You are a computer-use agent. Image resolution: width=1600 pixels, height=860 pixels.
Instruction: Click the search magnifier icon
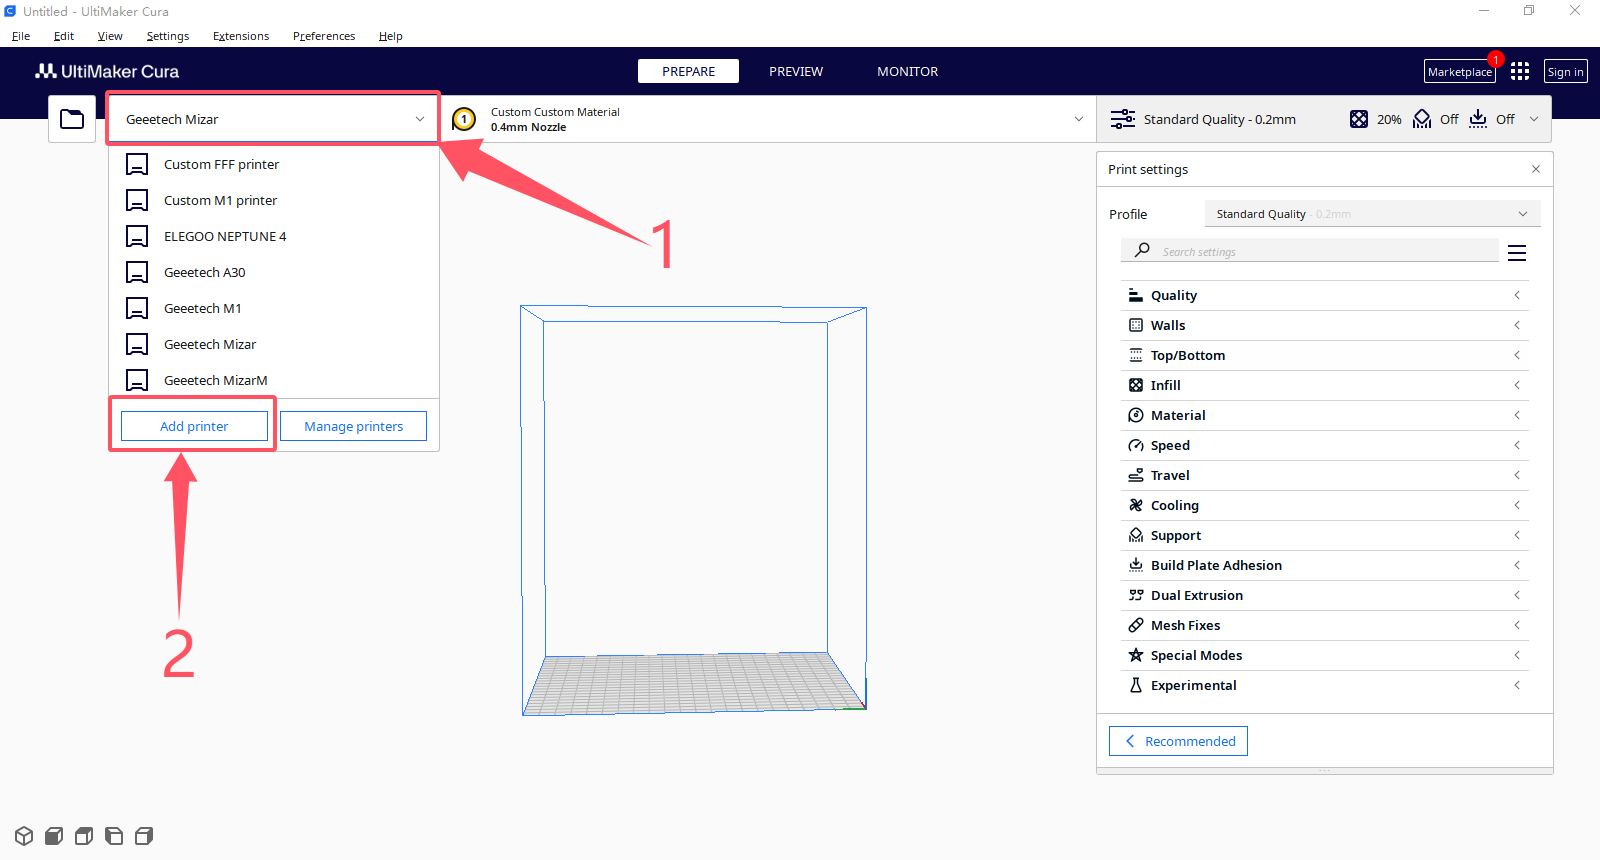click(1142, 250)
